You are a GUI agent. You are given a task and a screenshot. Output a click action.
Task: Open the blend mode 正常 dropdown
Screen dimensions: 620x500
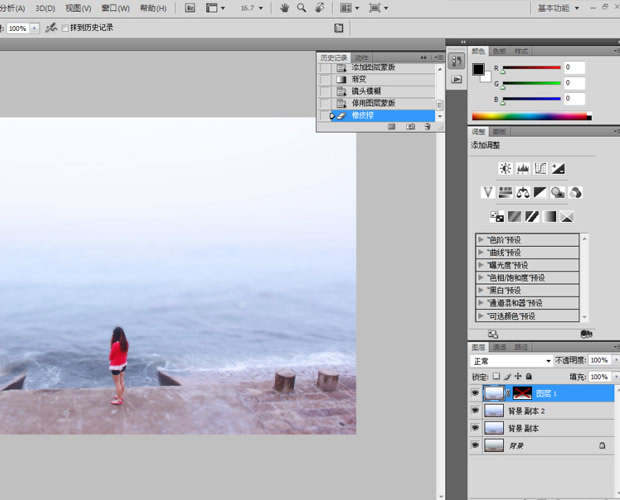click(511, 361)
